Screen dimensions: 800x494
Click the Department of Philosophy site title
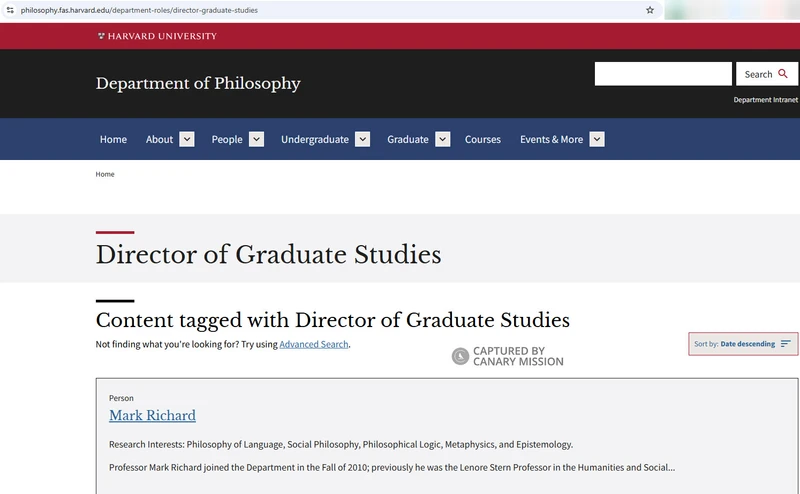point(198,83)
